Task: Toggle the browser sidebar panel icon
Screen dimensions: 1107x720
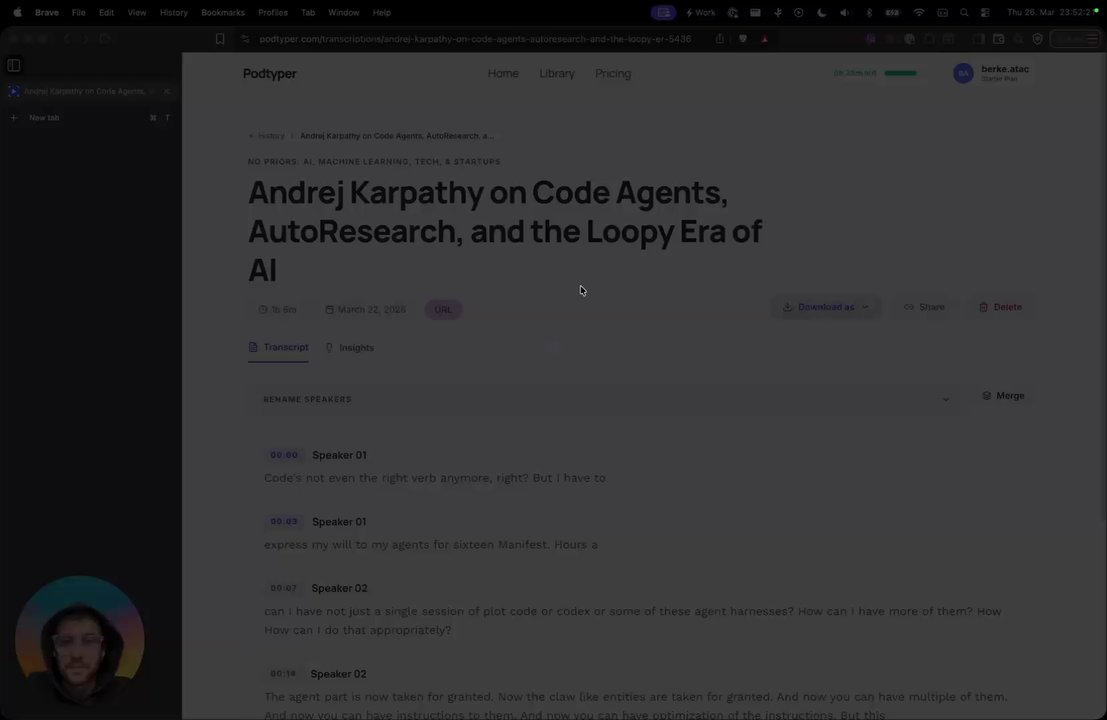Action: [x=13, y=65]
